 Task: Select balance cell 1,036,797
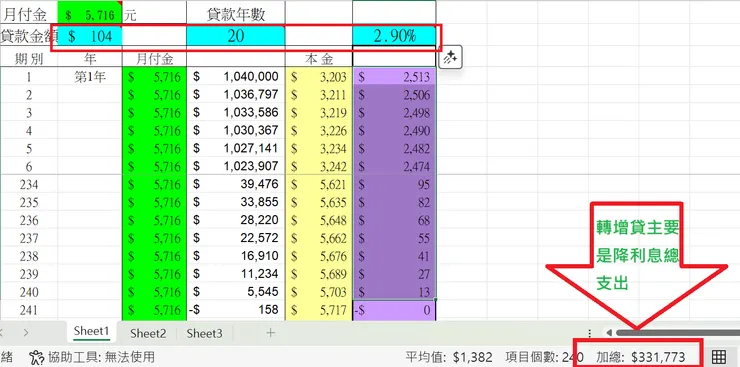(x=235, y=95)
